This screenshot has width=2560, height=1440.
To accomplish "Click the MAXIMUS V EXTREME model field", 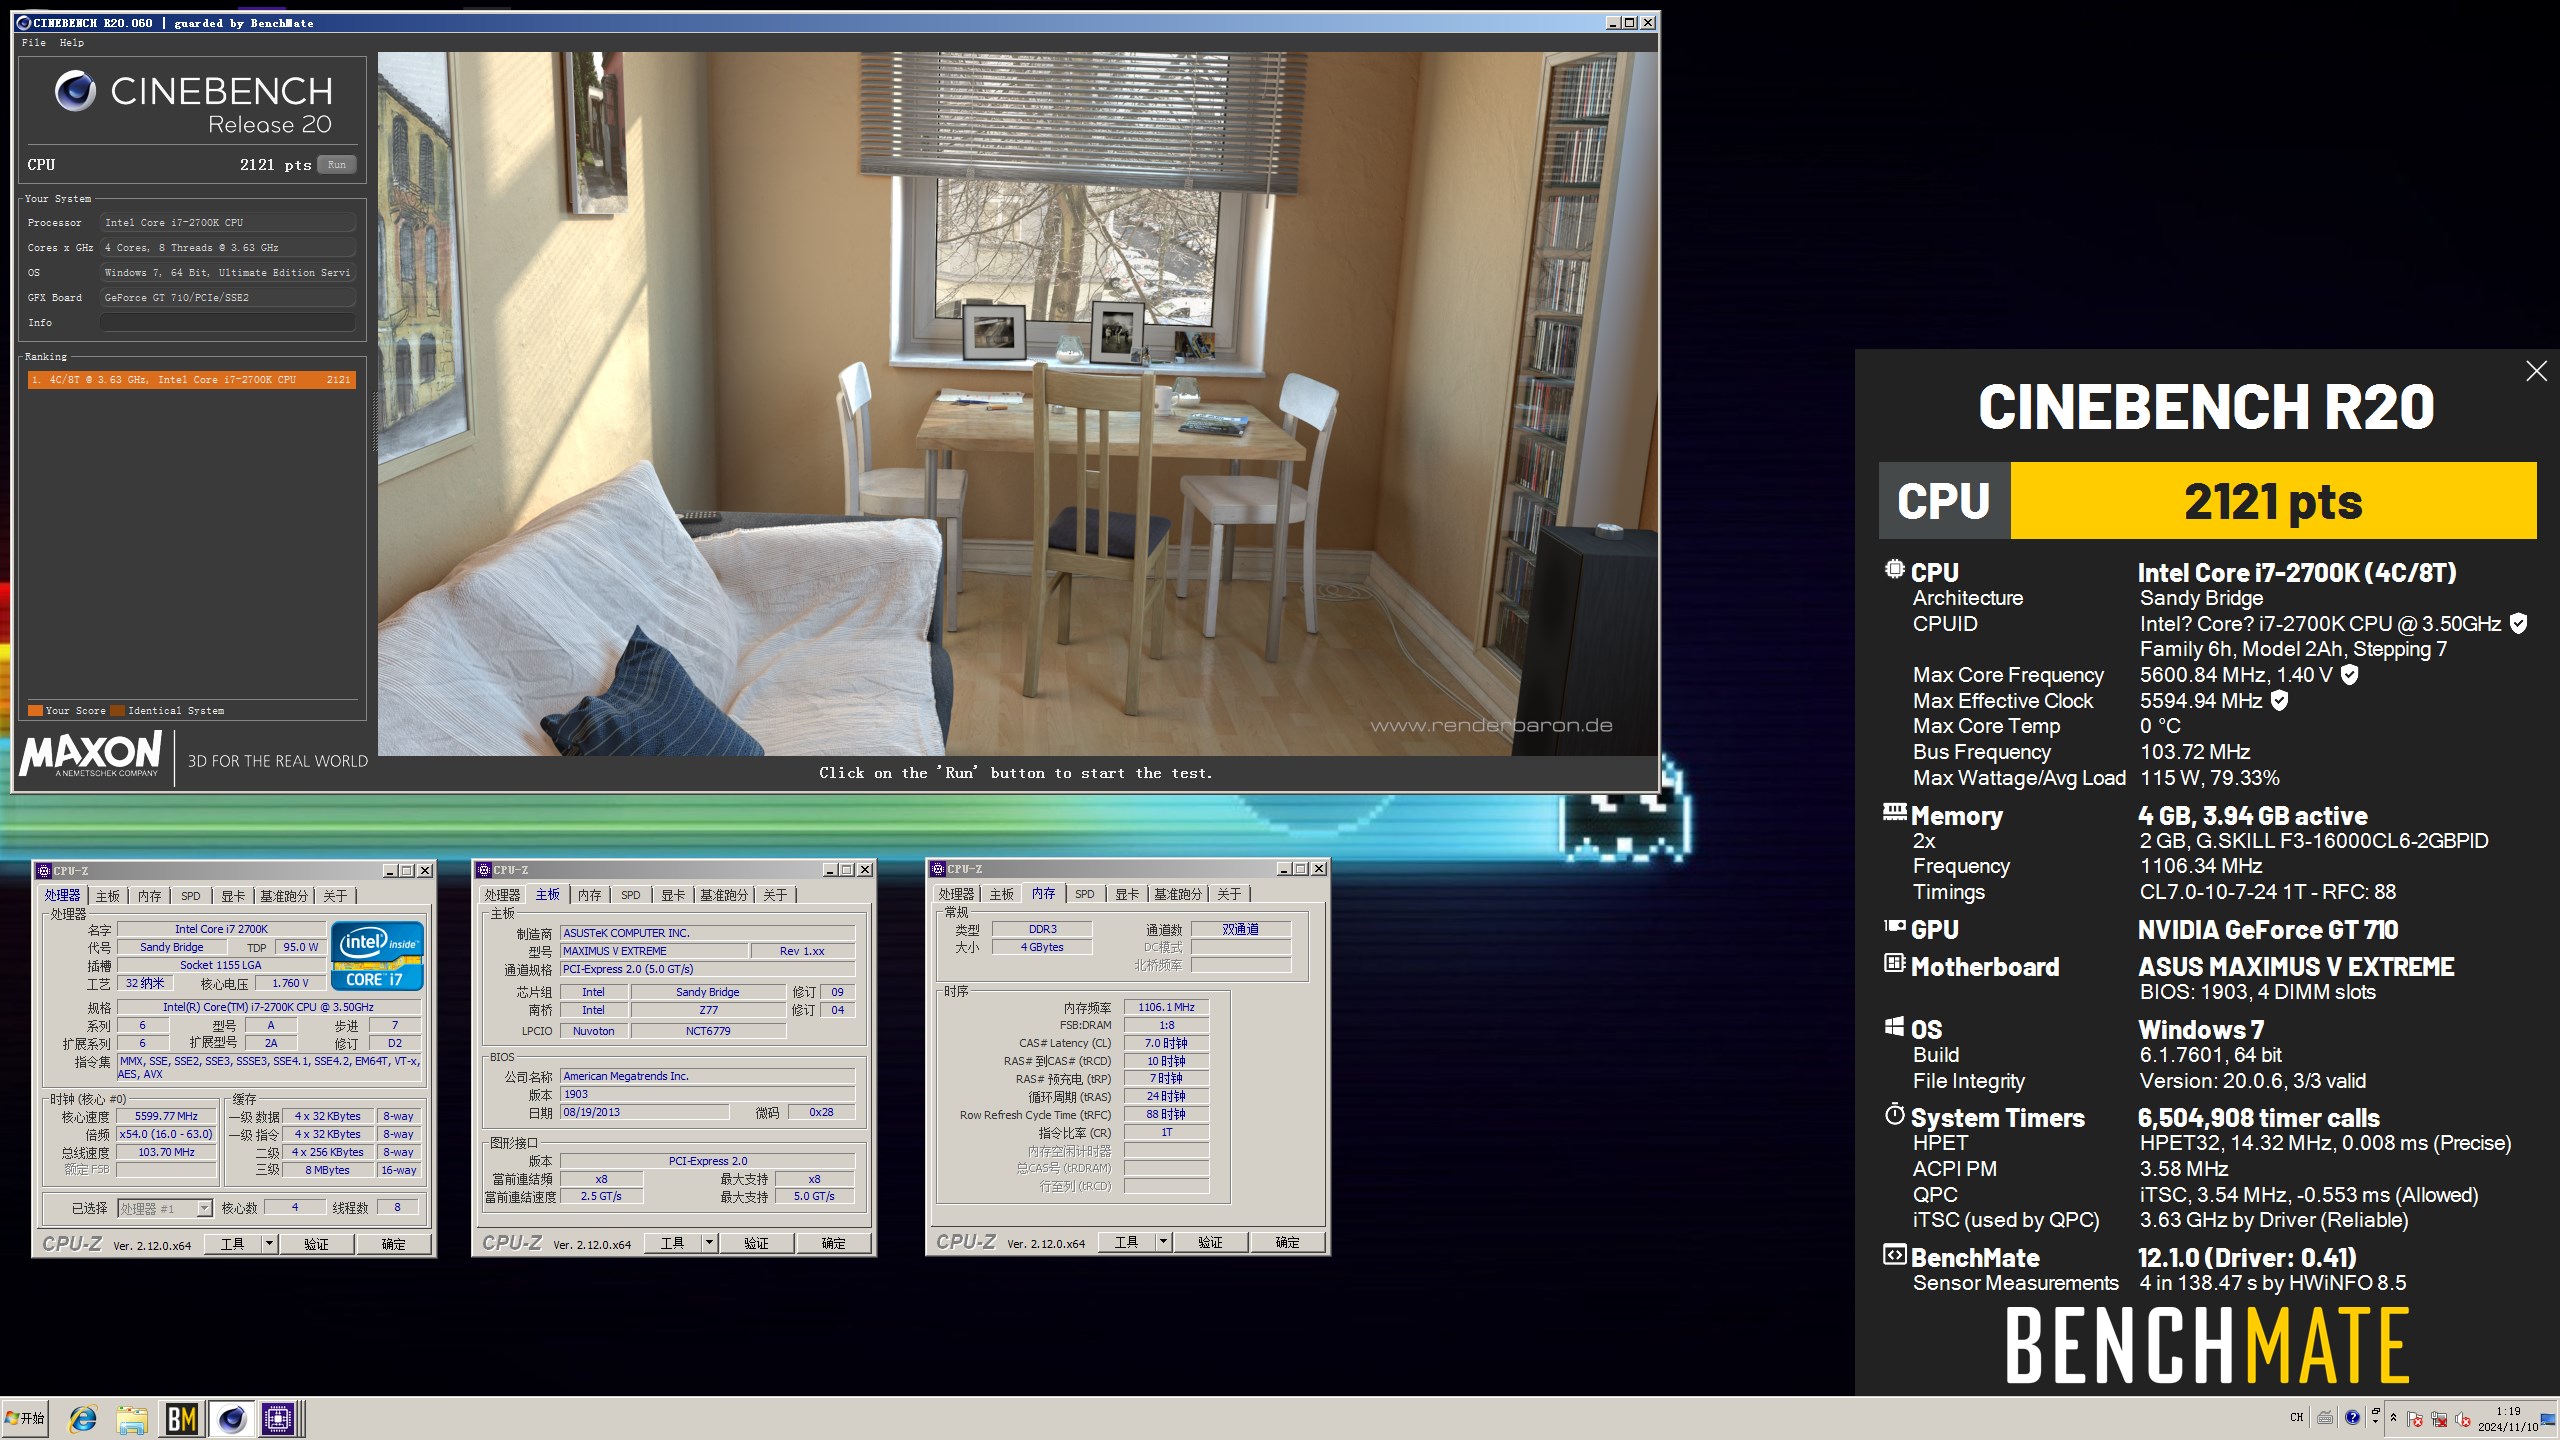I will click(x=653, y=951).
